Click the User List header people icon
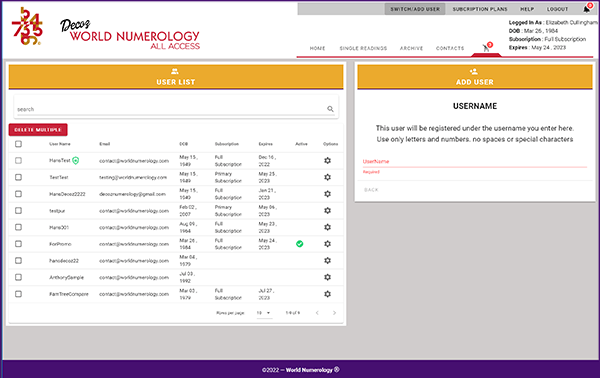The image size is (600, 378). click(175, 71)
